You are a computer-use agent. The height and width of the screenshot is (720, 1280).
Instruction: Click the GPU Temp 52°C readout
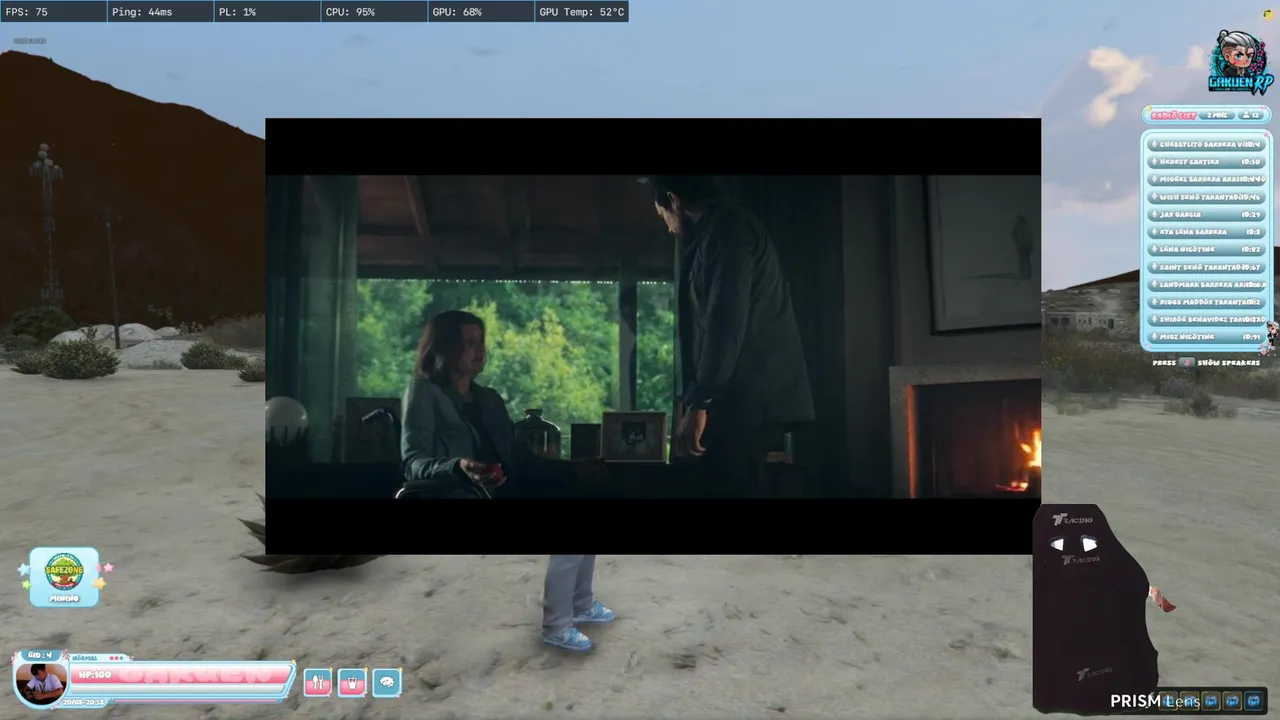(x=581, y=12)
